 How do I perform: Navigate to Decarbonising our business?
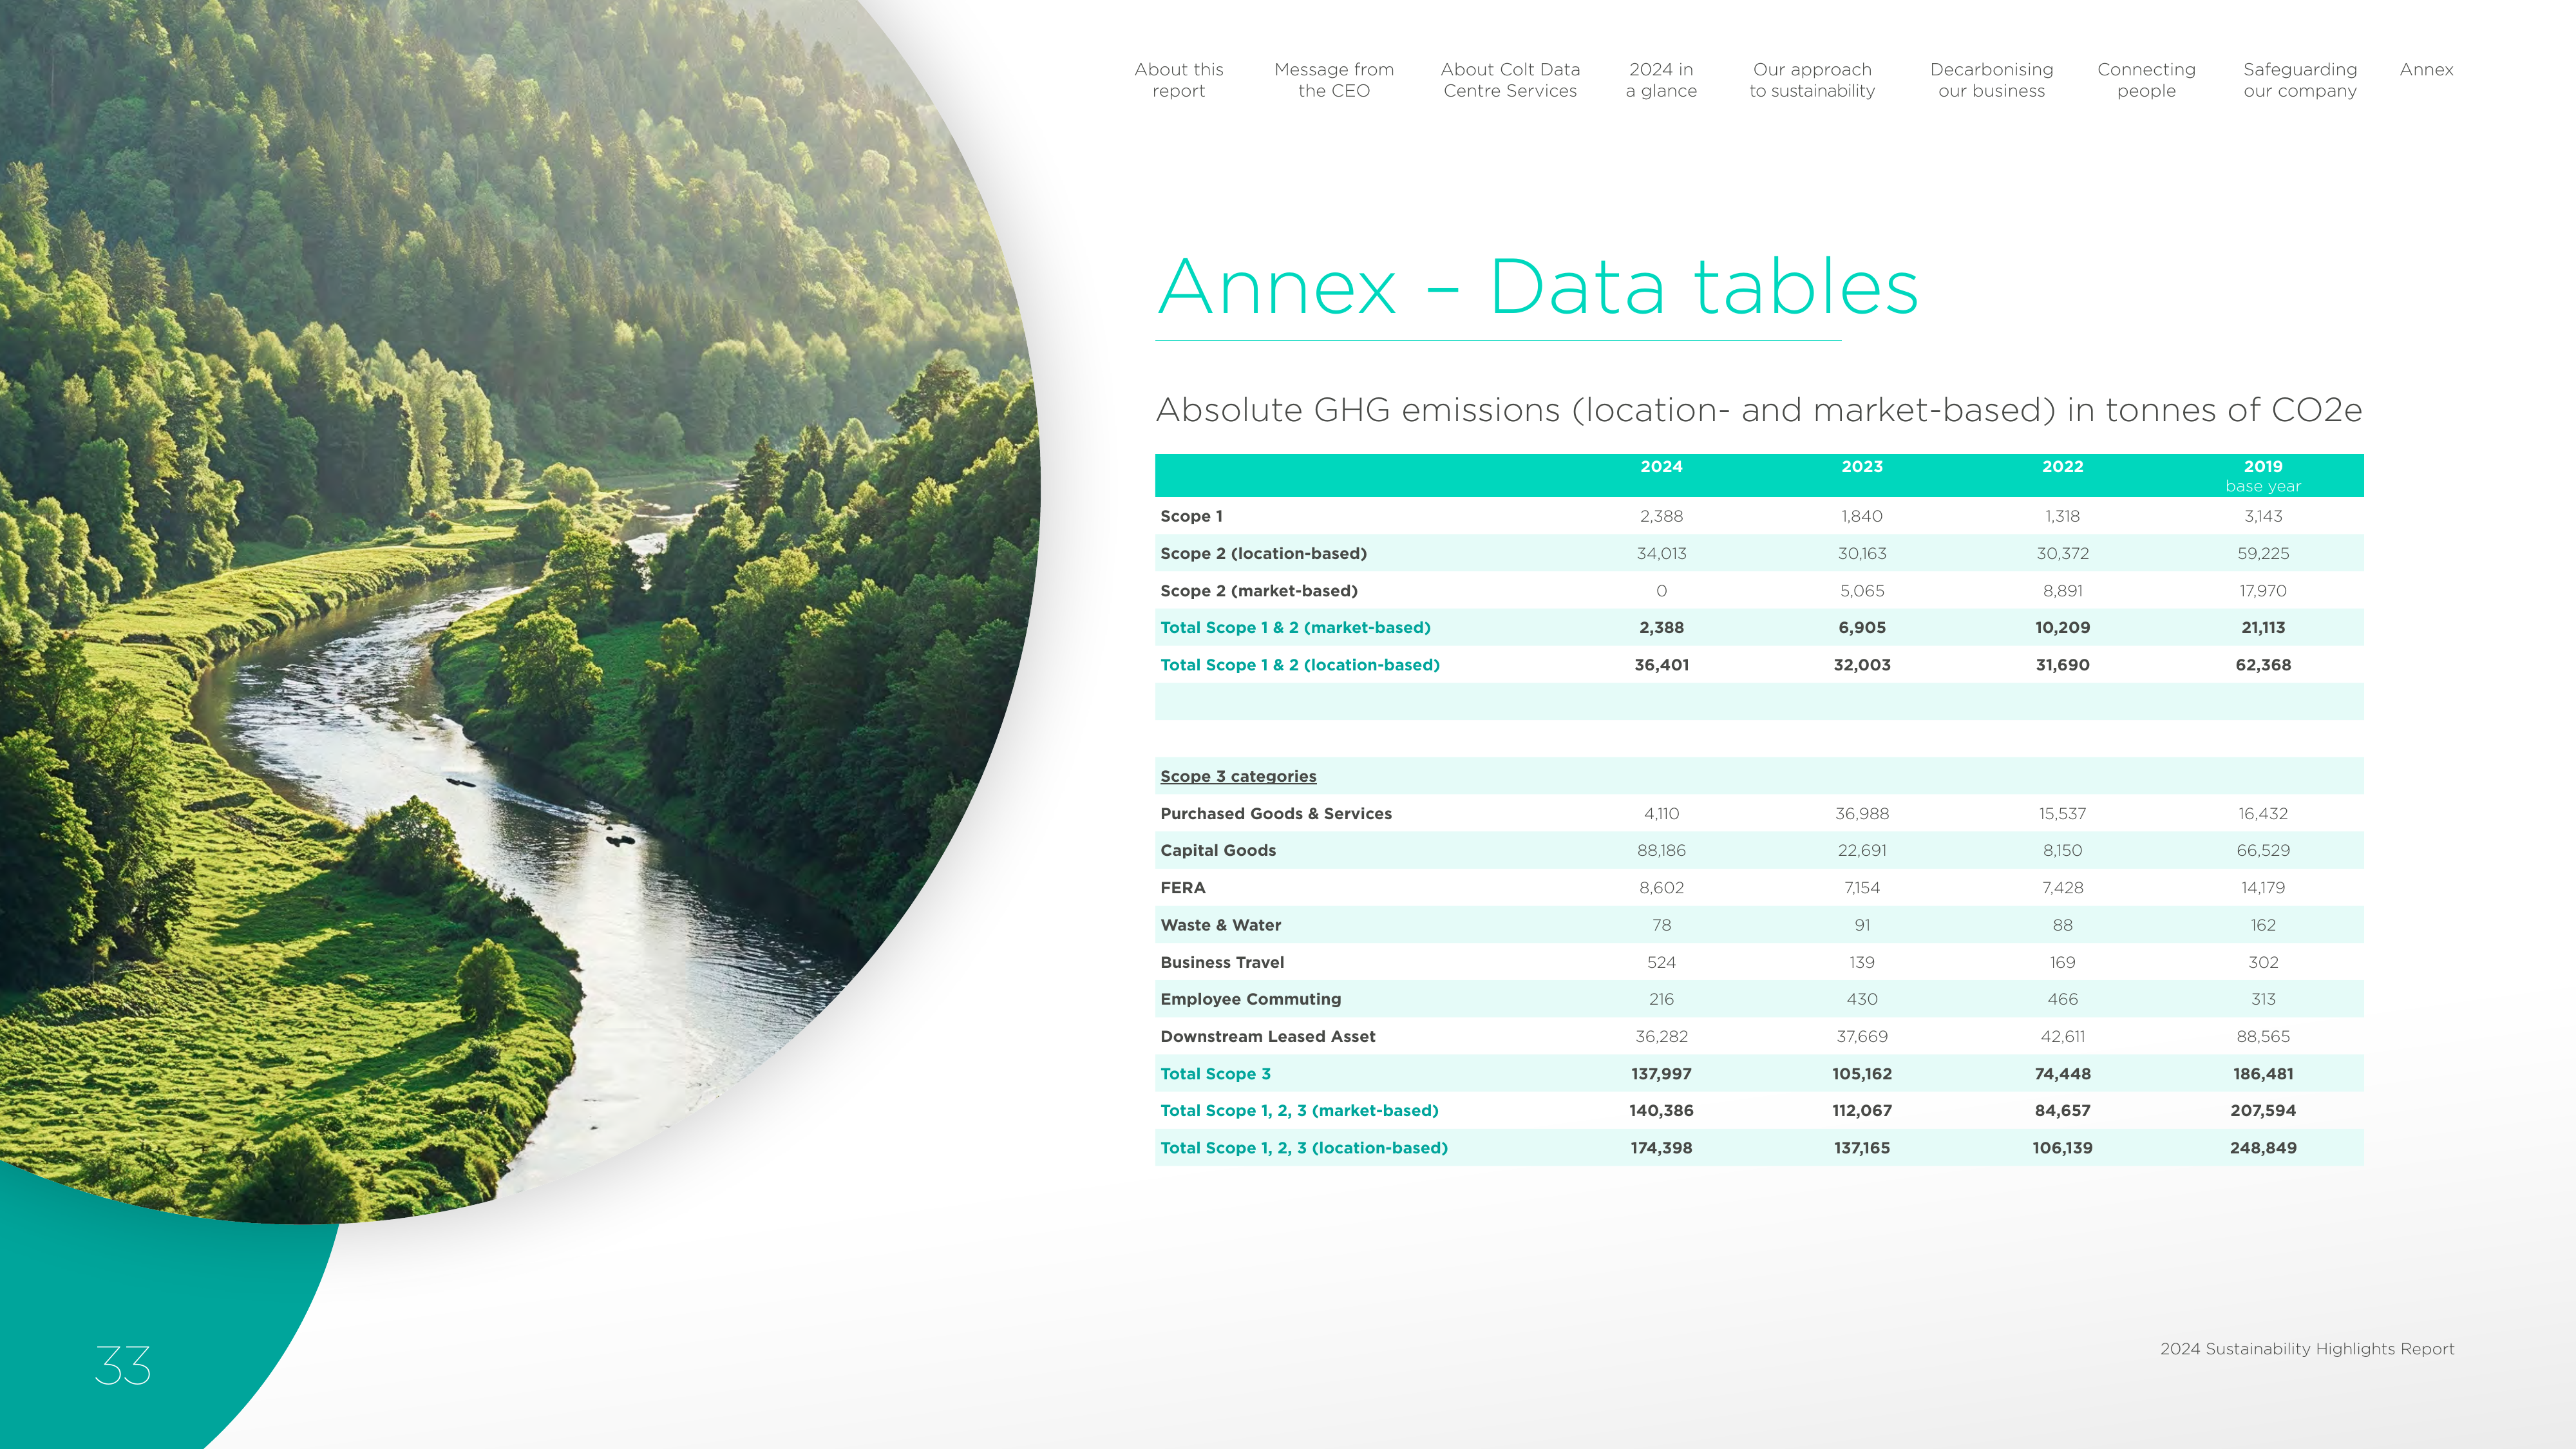coord(1991,80)
